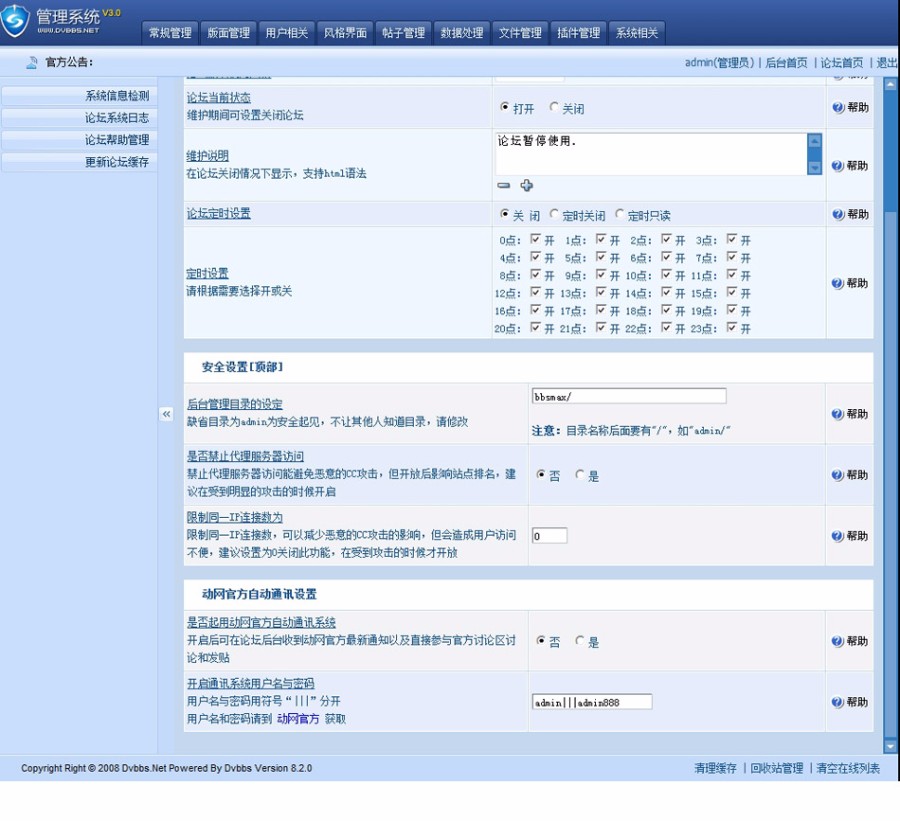The width and height of the screenshot is (900, 821).
Task: Click the 后台管理目录的设定 label link
Action: pyautogui.click(x=234, y=404)
